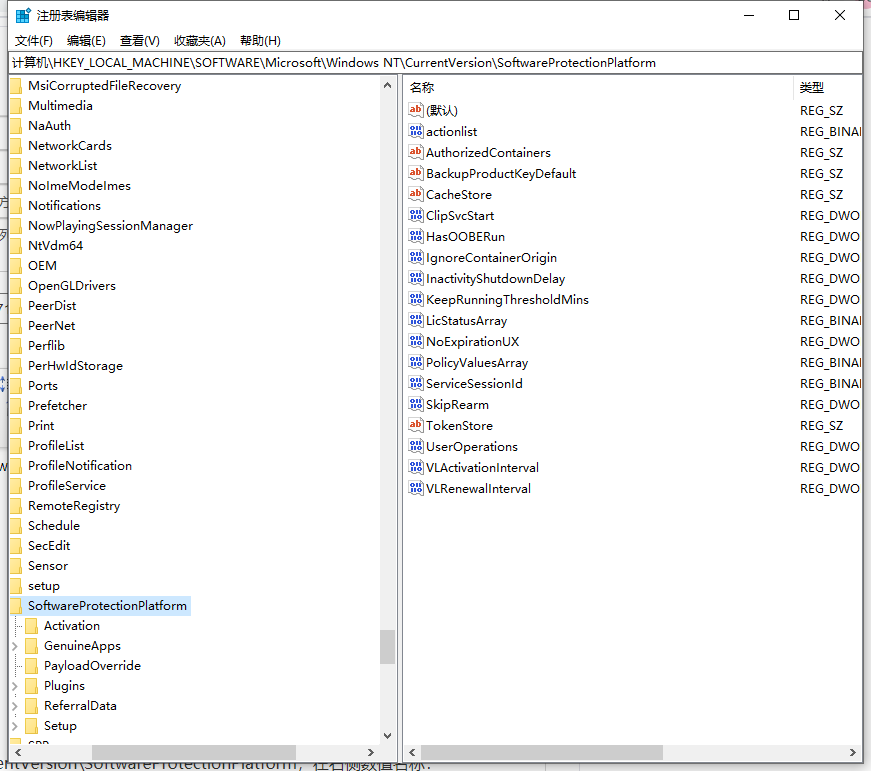
Task: Expand the GenuineApps subkey
Action: (x=16, y=645)
